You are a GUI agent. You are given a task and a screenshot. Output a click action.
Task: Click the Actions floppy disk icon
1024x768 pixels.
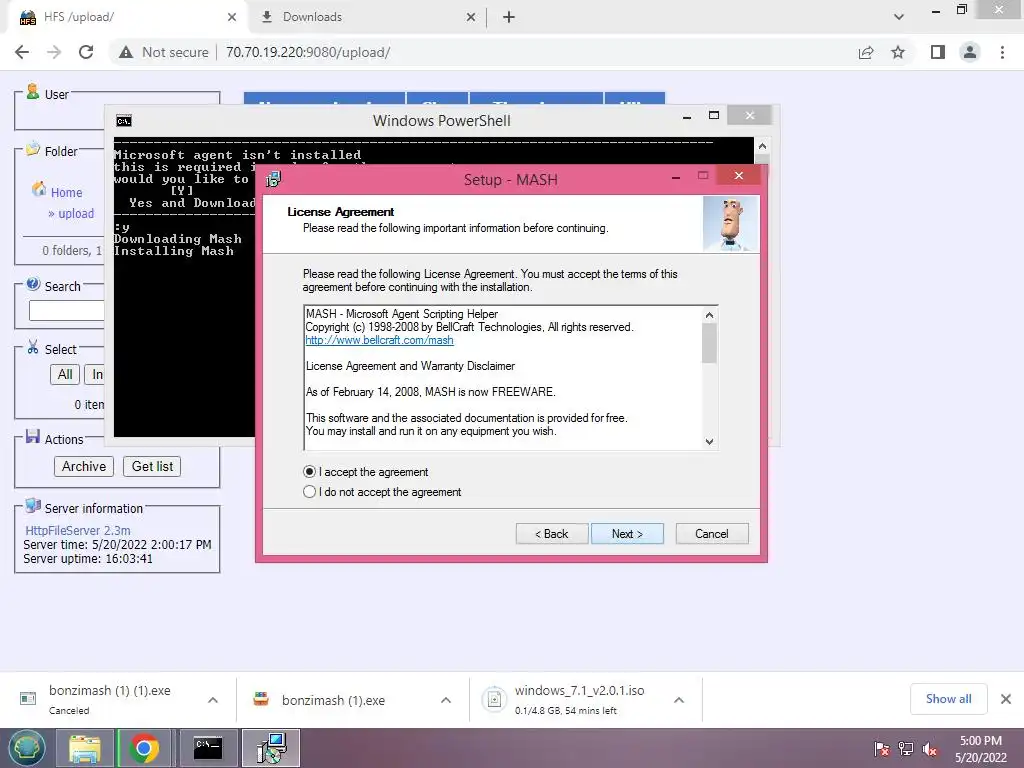(33, 436)
